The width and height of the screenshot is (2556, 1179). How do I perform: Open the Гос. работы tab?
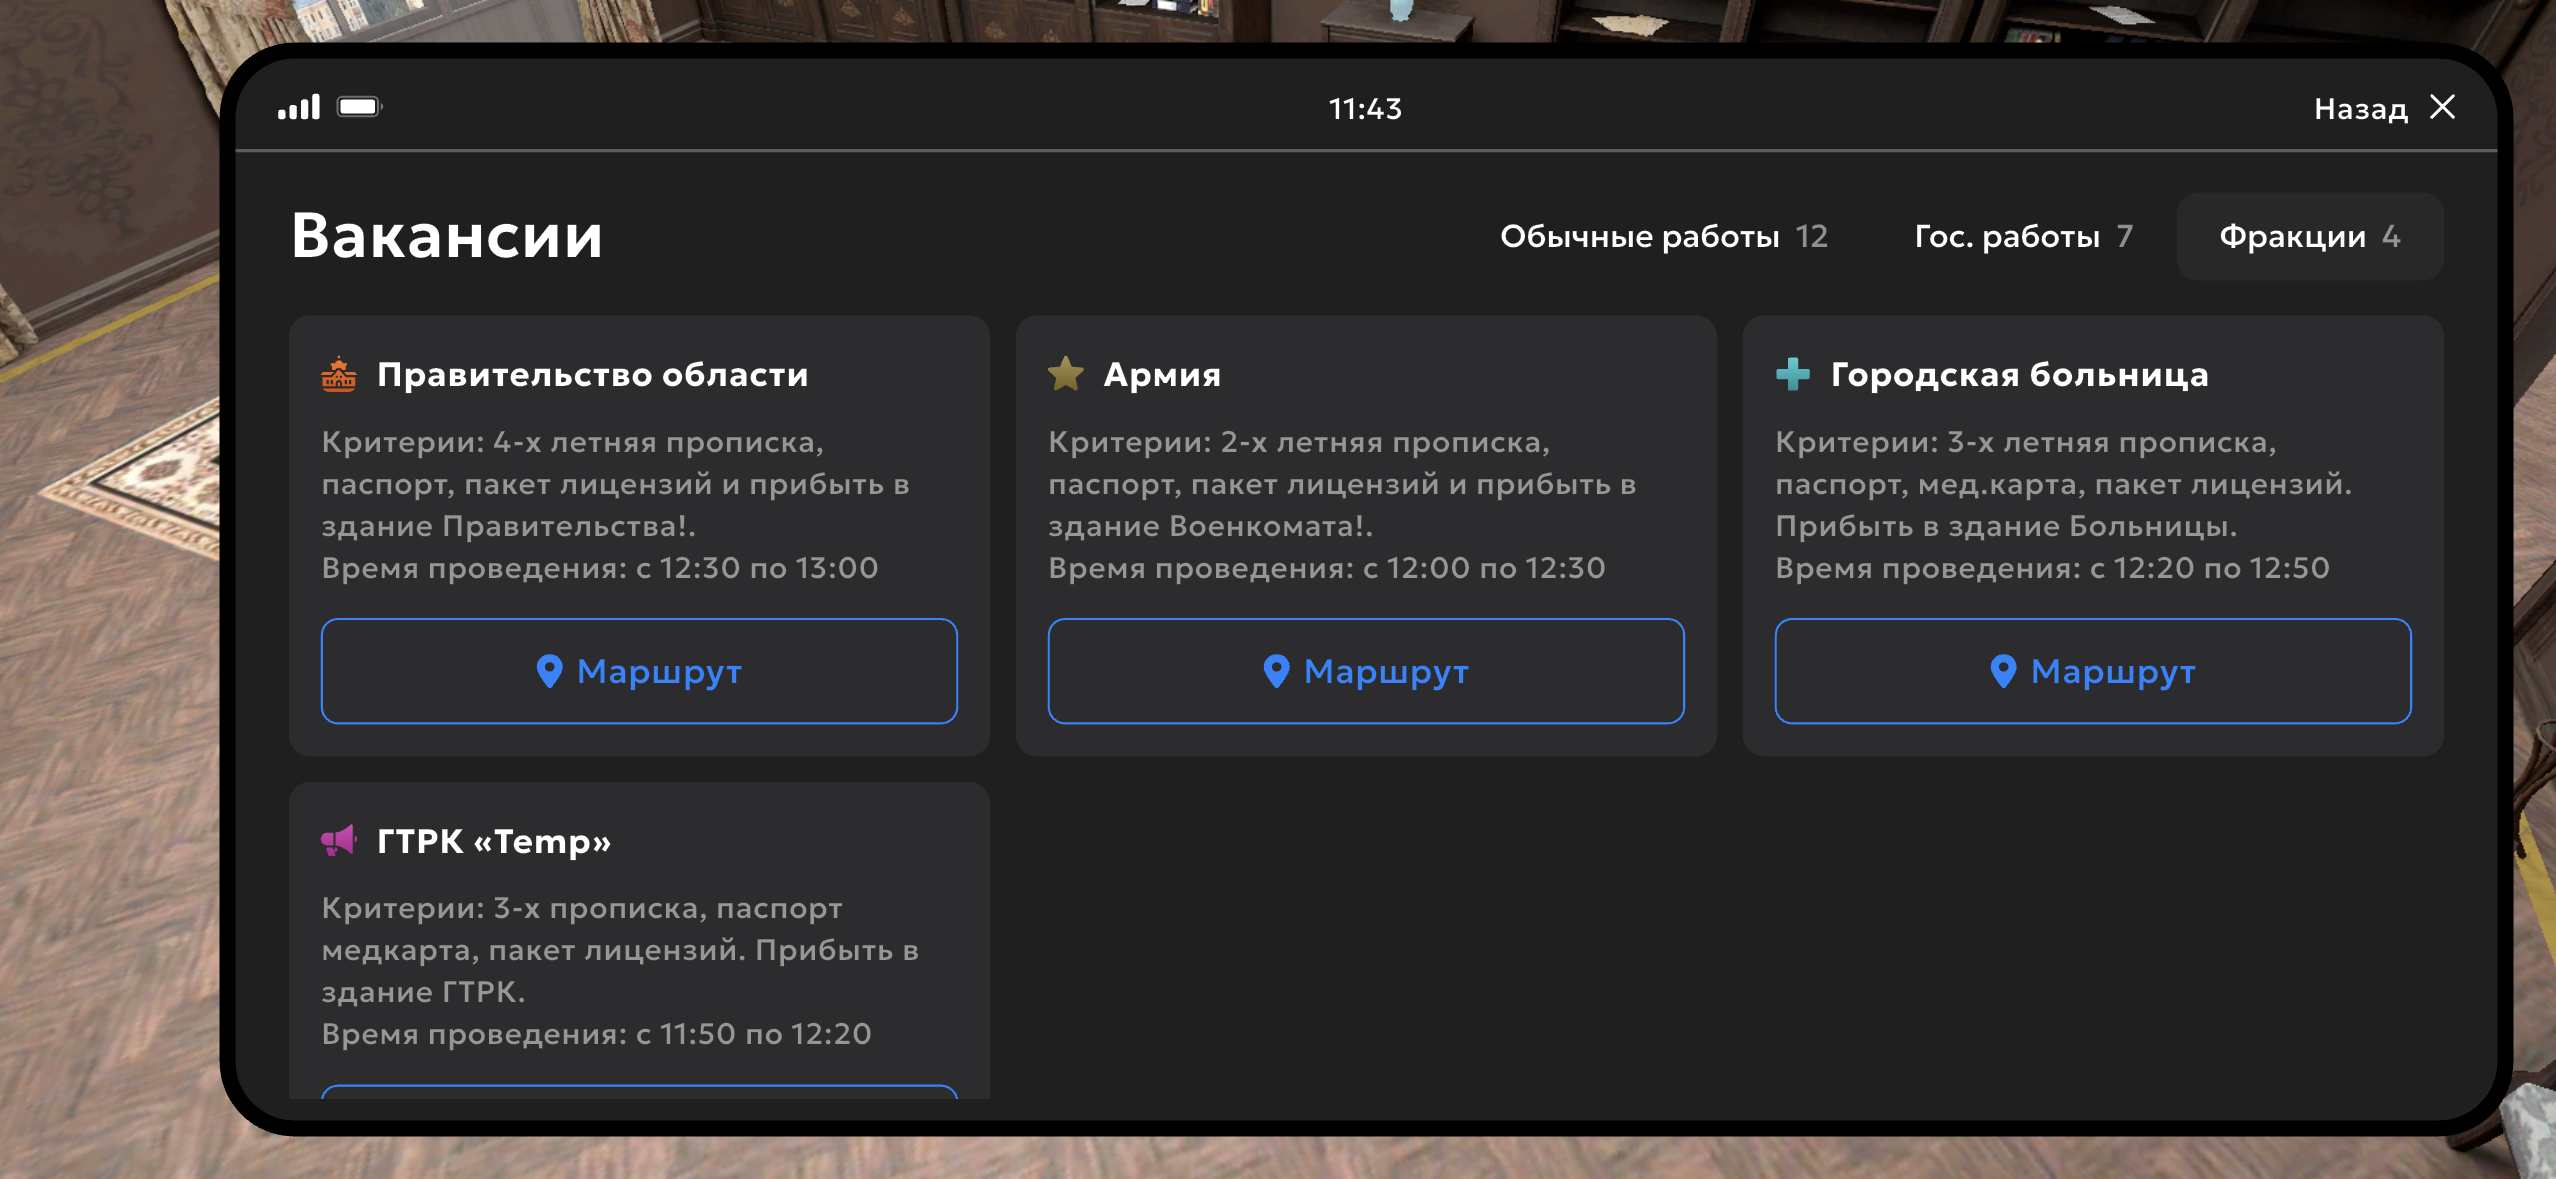(2023, 236)
